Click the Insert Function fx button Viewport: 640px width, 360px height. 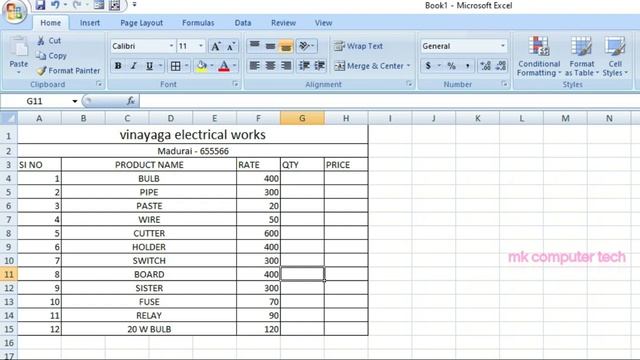coord(131,101)
